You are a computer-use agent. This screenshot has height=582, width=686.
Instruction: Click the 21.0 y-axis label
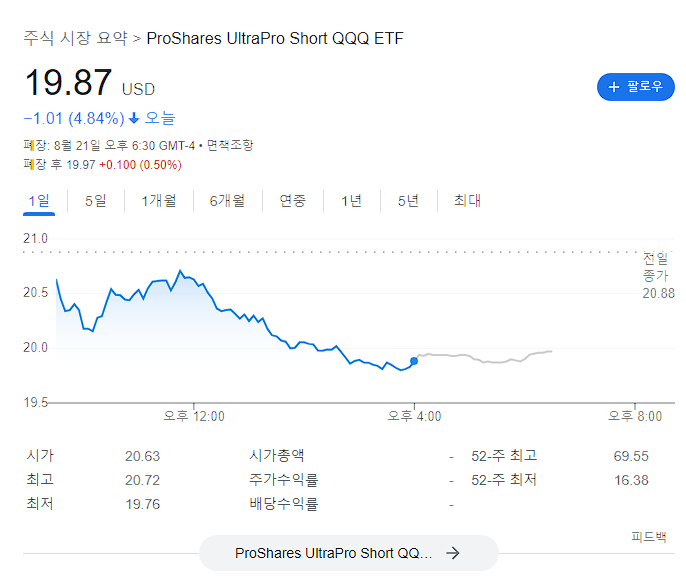(35, 238)
